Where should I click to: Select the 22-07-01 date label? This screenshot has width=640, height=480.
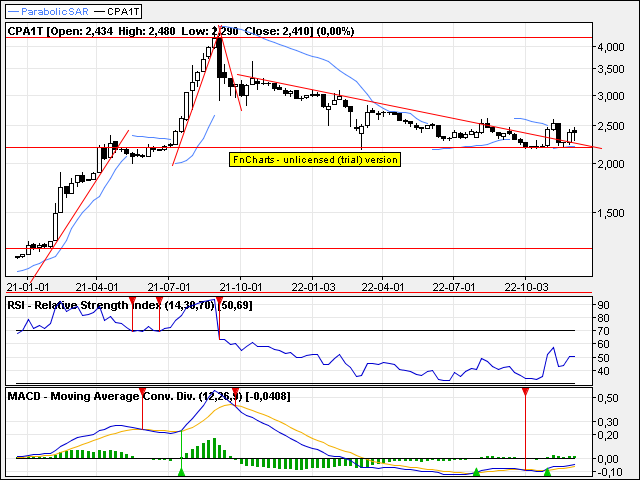click(x=453, y=287)
